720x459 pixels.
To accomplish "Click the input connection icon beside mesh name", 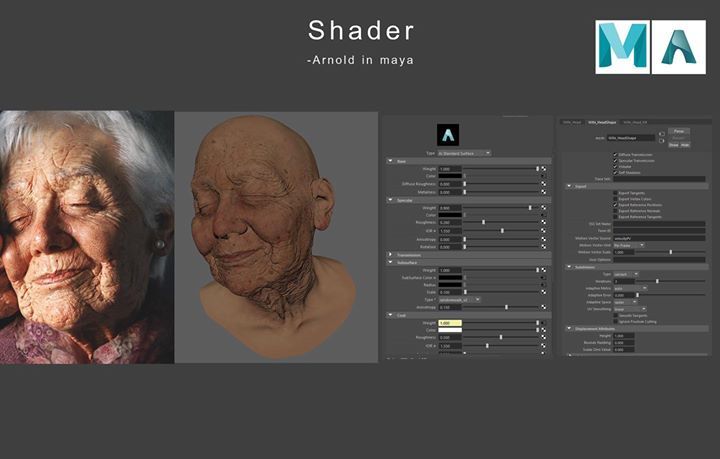I will pyautogui.click(x=662, y=134).
